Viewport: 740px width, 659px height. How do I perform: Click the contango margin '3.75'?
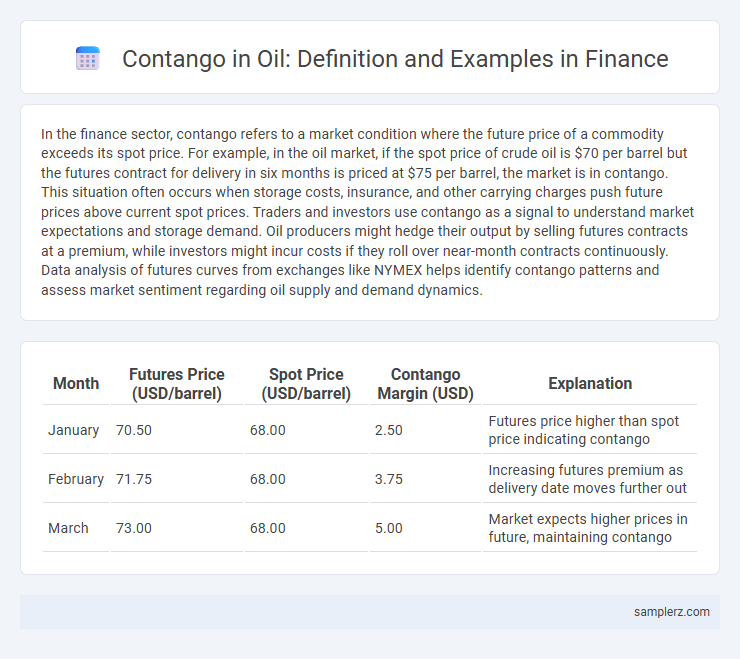(x=388, y=479)
